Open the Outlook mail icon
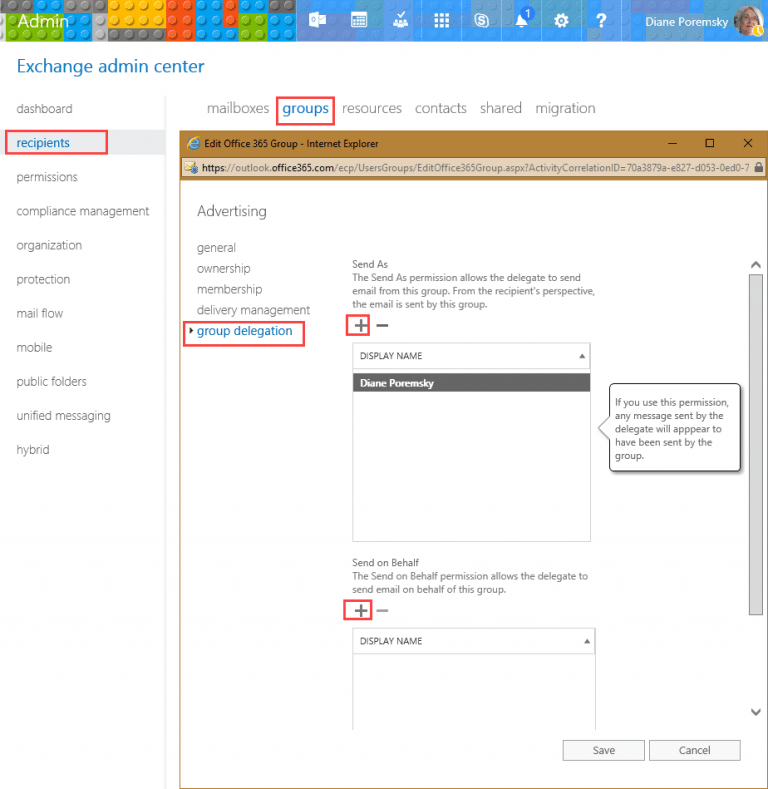Image resolution: width=768 pixels, height=789 pixels. click(x=318, y=20)
